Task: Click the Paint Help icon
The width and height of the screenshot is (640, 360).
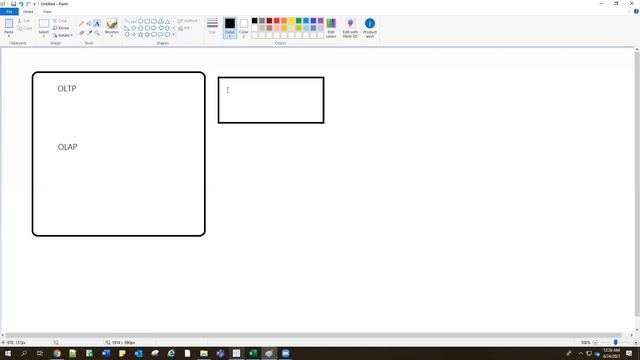Action: pyautogui.click(x=636, y=11)
